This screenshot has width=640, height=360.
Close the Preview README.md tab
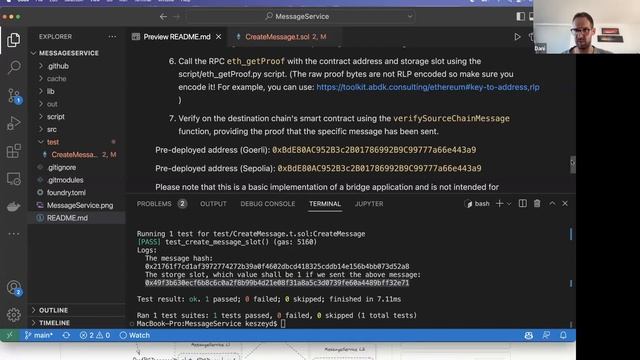pyautogui.click(x=219, y=37)
